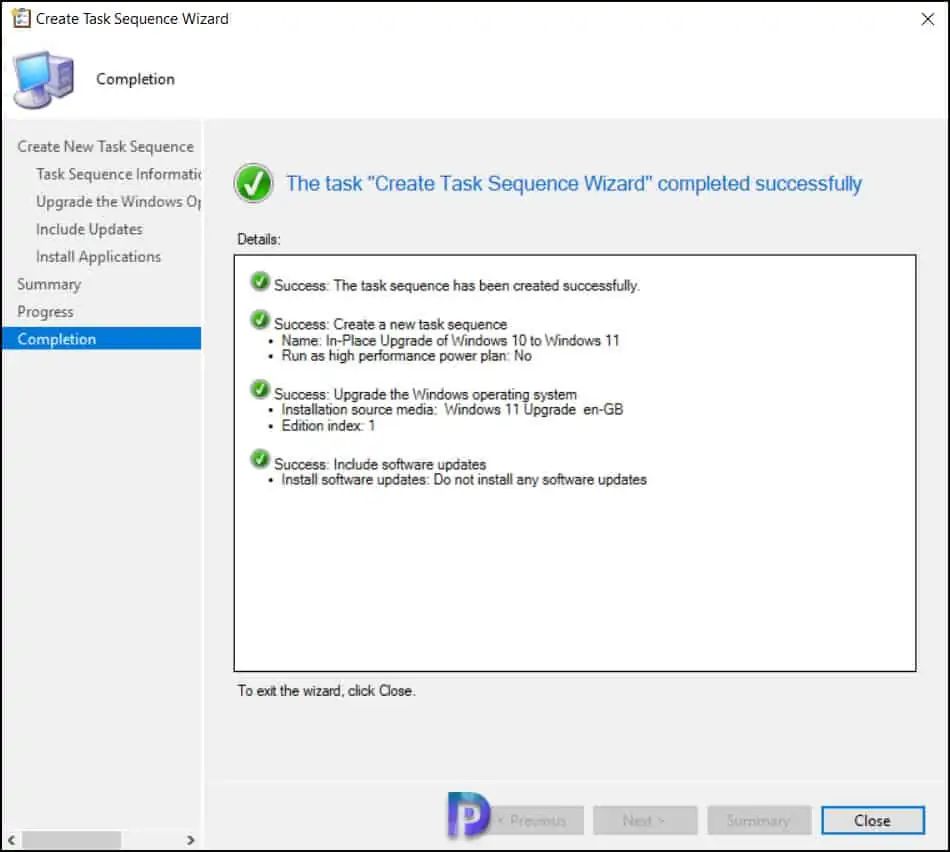Click the disabled Previous button
The width and height of the screenshot is (950, 852).
(x=537, y=820)
